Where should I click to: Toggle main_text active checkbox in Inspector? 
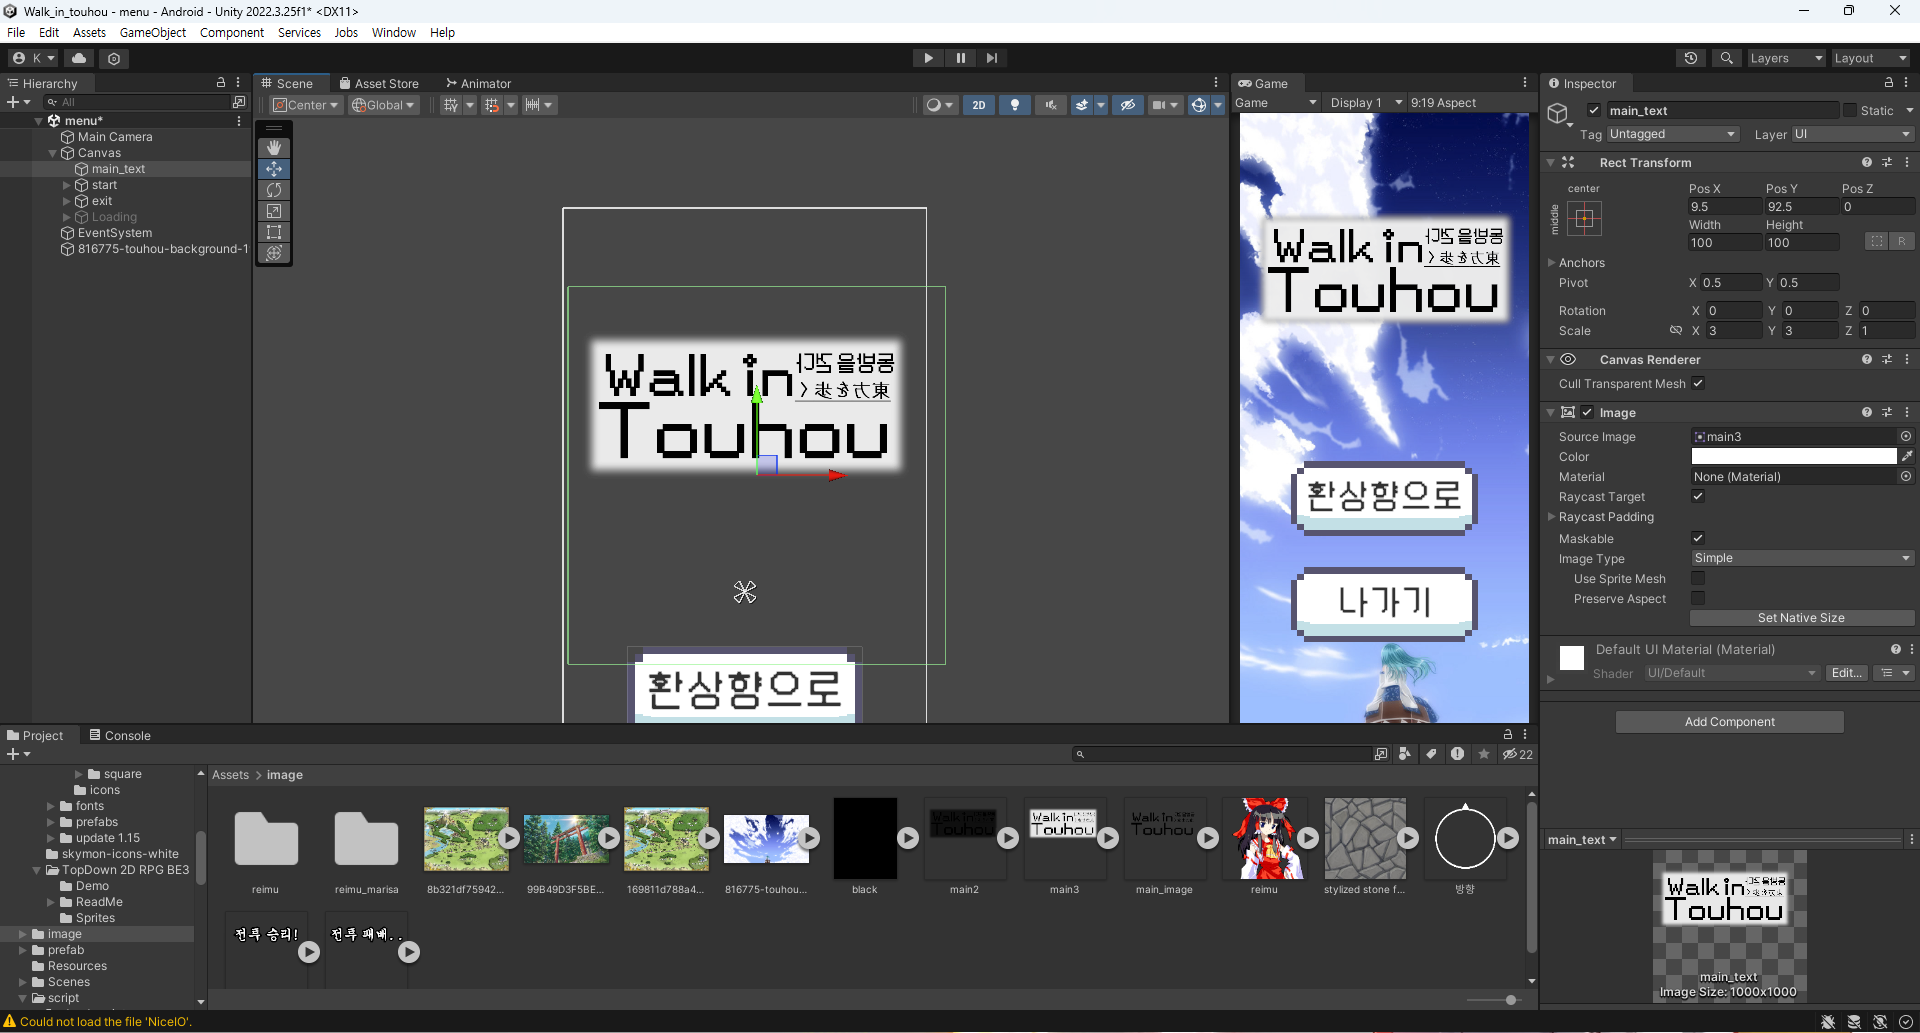pyautogui.click(x=1594, y=111)
